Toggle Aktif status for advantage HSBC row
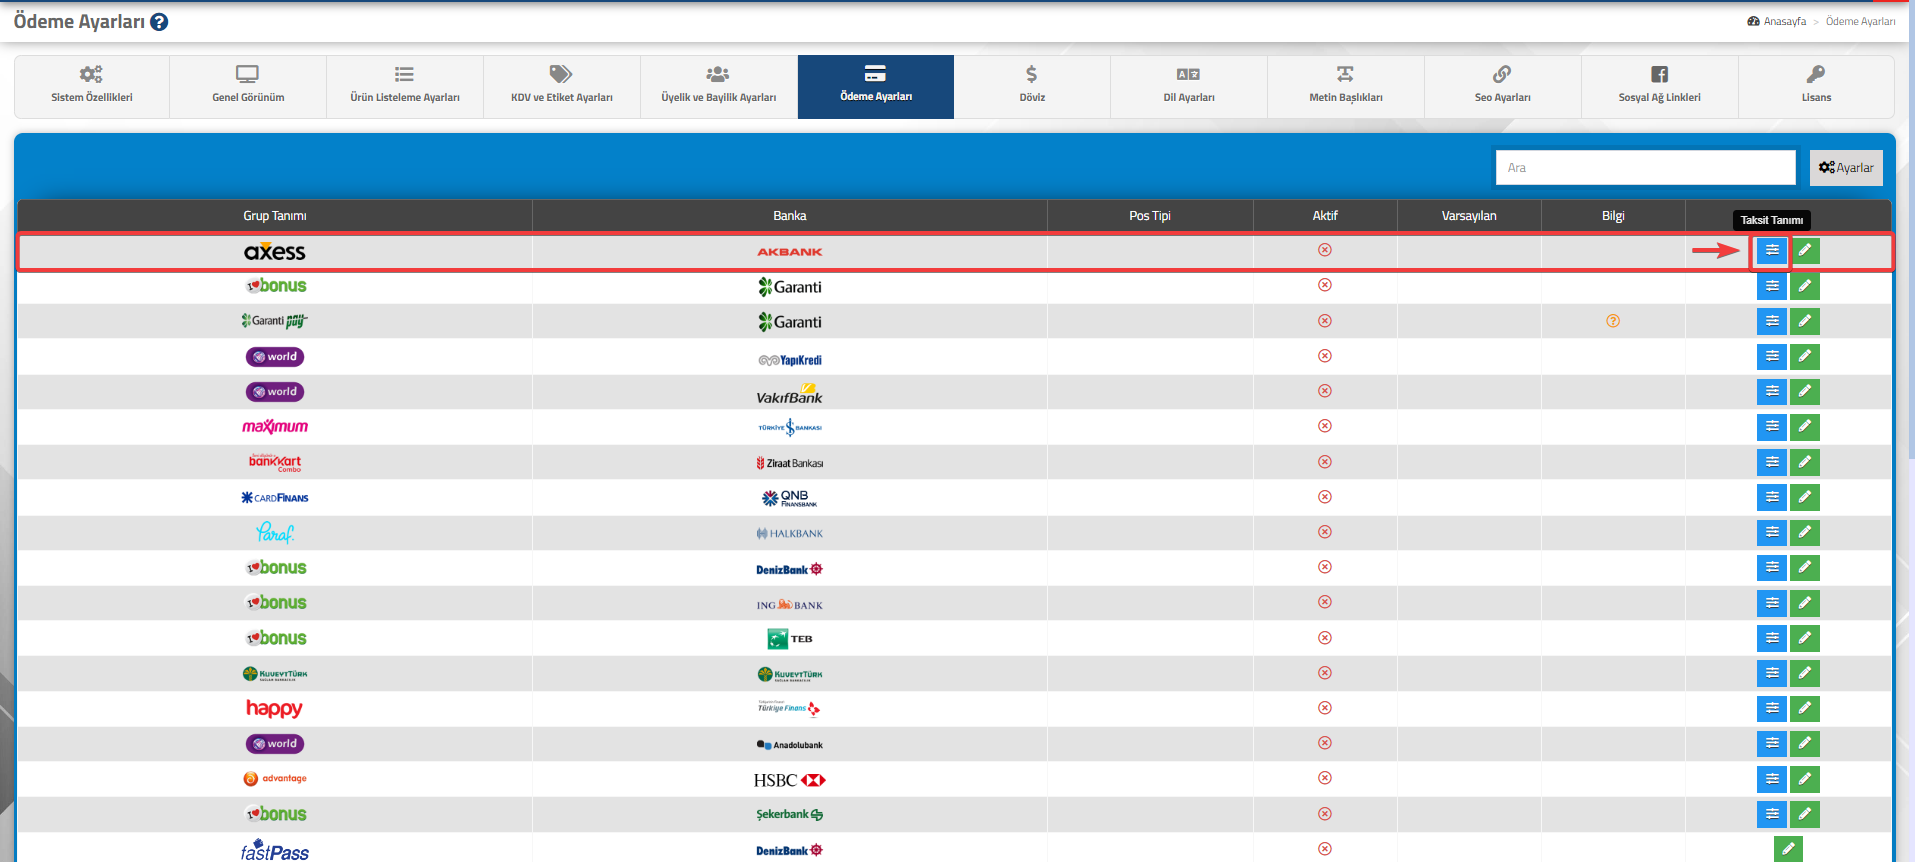This screenshot has width=1915, height=862. point(1325,778)
